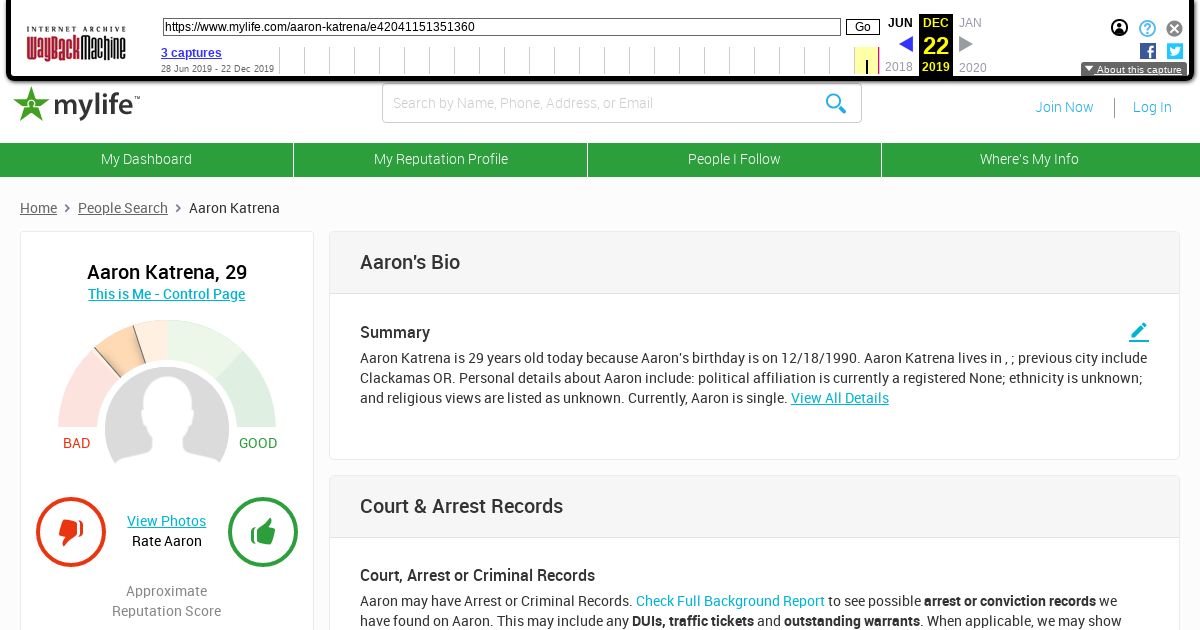Viewport: 1200px width, 630px height.
Task: Open Where's My Info tab
Action: pos(1029,159)
